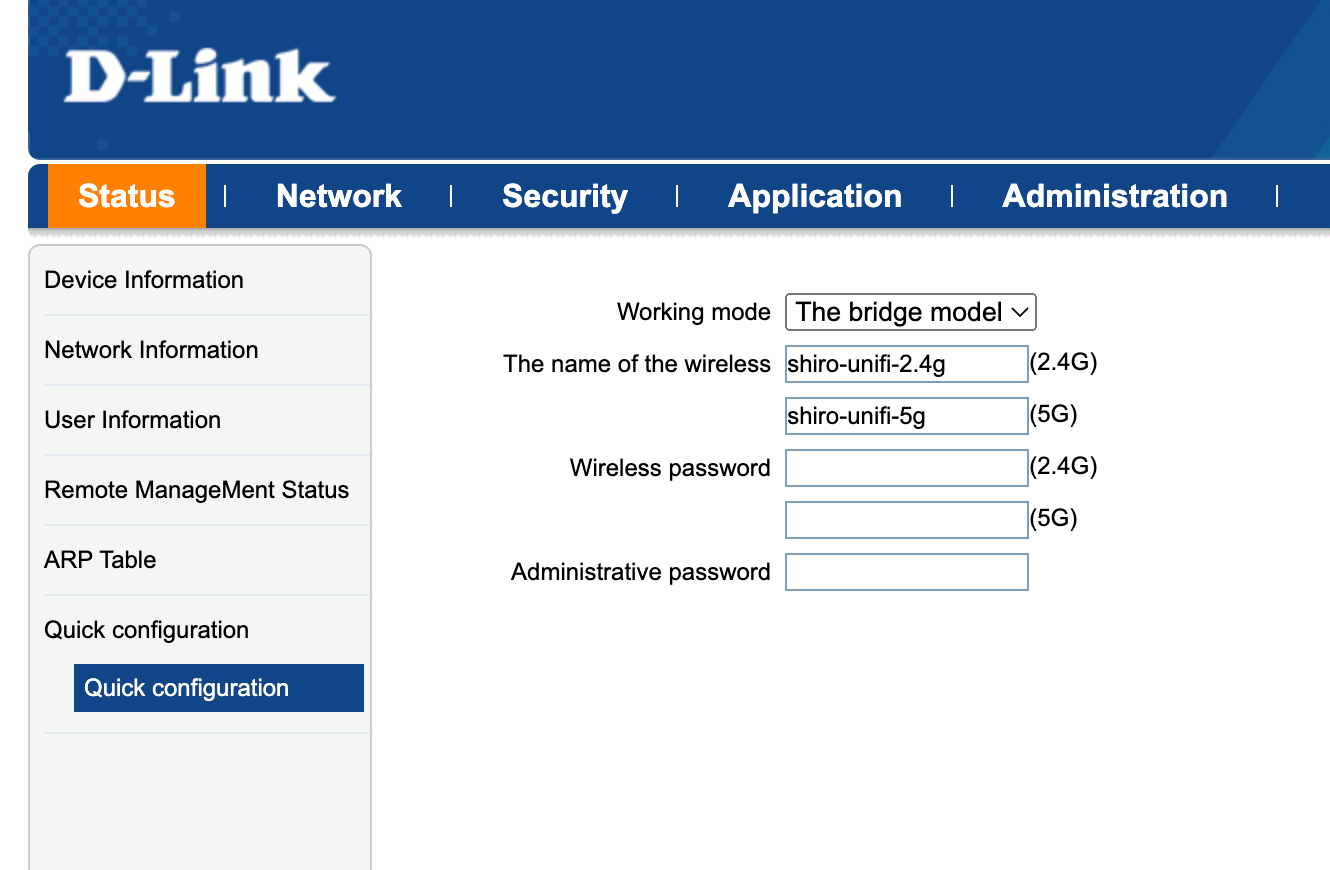Image resolution: width=1330 pixels, height=870 pixels.
Task: Open the Status tab
Action: point(127,196)
